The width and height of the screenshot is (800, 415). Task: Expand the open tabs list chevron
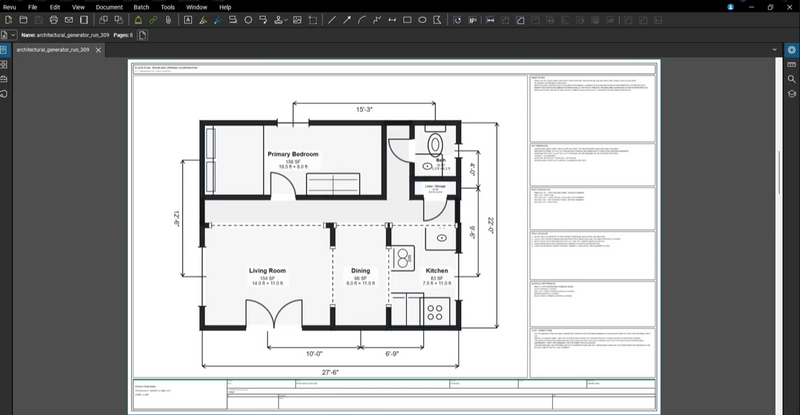774,50
